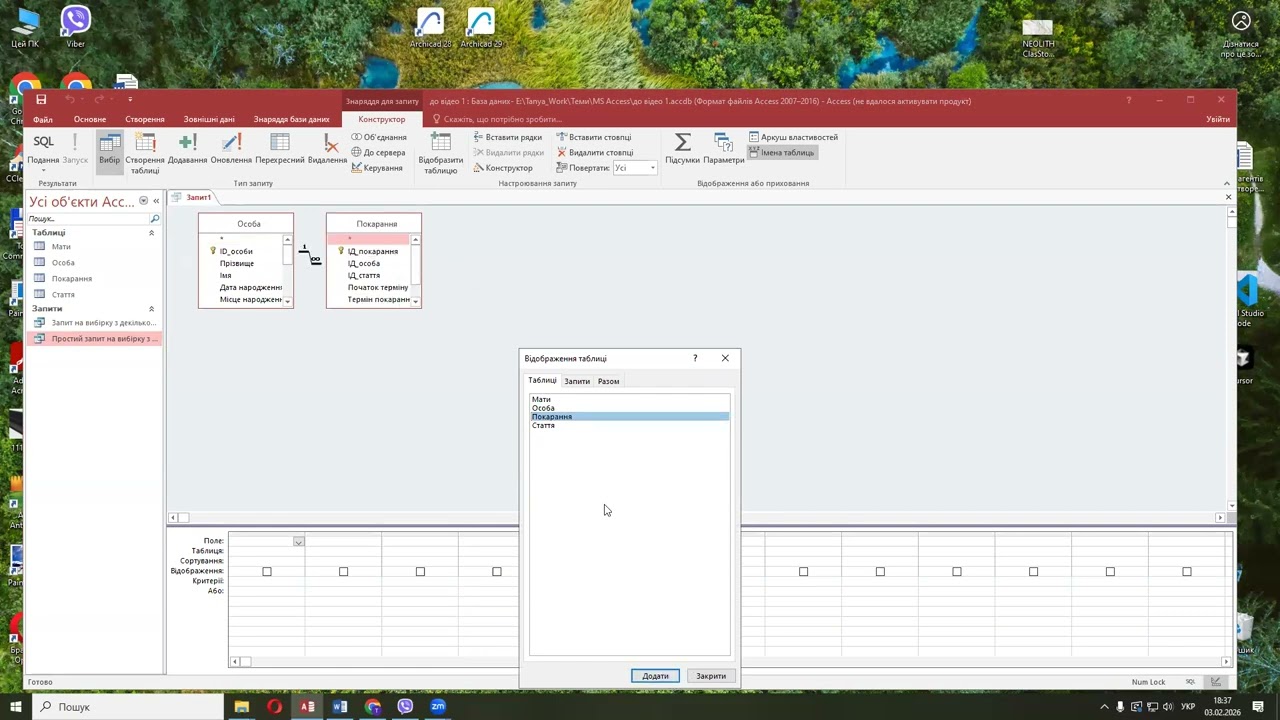Viewport: 1280px width, 720px height.
Task: Click the Save icon in quick access toolbar
Action: [41, 100]
